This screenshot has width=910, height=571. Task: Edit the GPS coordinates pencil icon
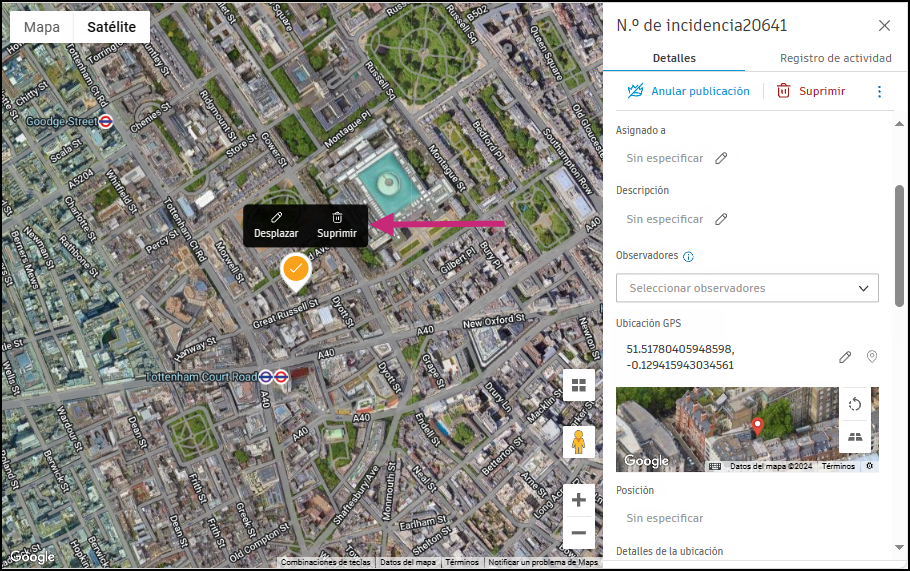click(845, 357)
